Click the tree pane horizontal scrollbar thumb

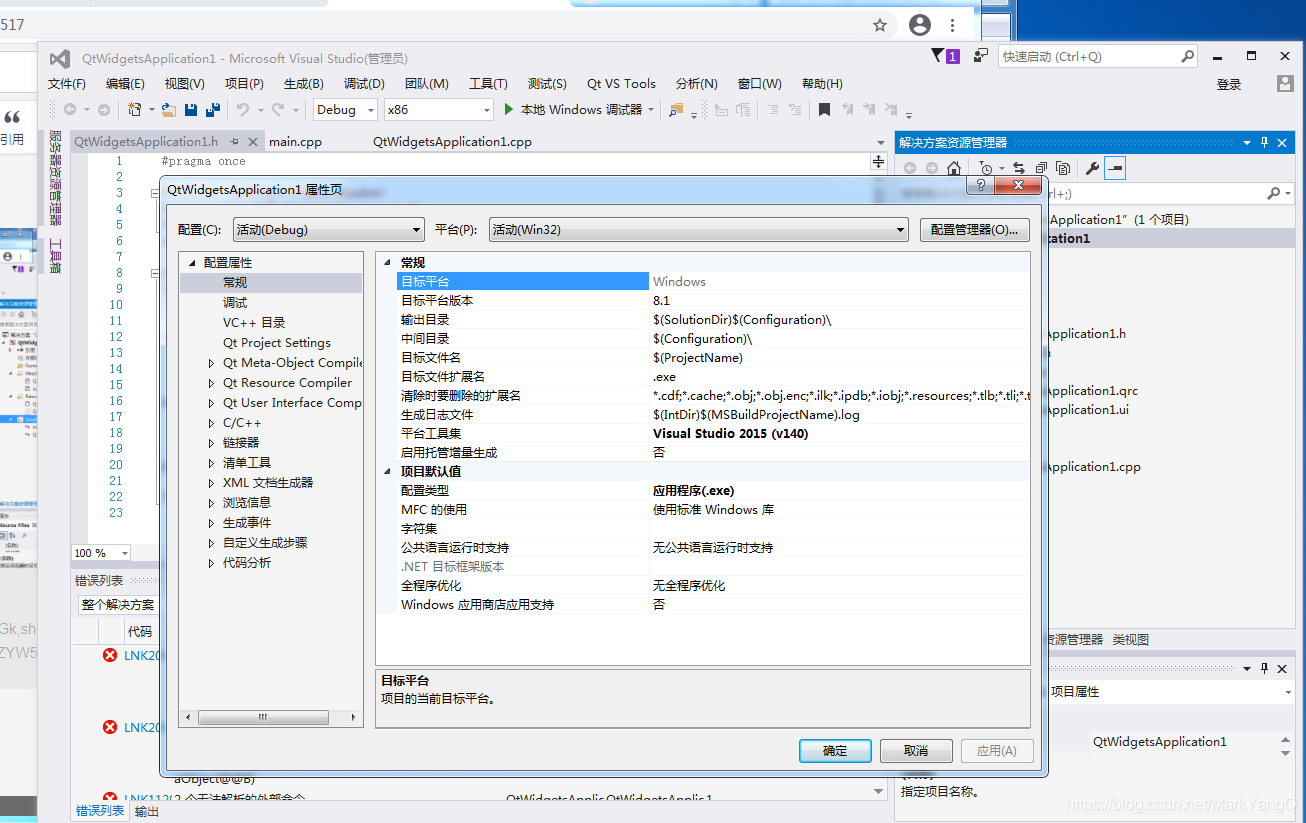(263, 717)
